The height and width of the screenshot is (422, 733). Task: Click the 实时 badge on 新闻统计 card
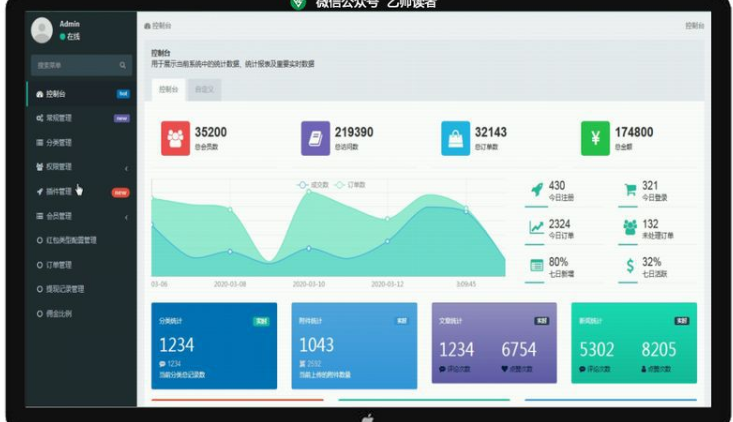point(682,321)
